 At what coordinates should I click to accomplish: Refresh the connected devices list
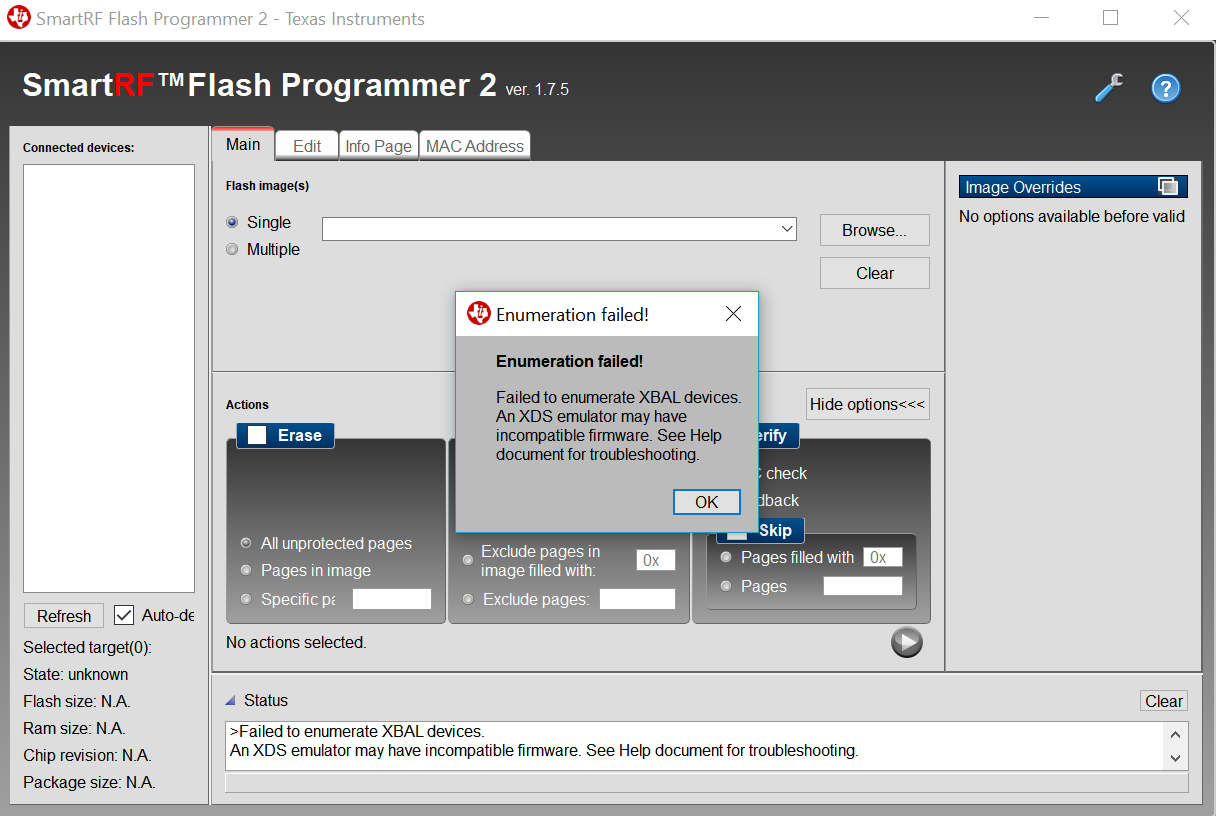64,616
